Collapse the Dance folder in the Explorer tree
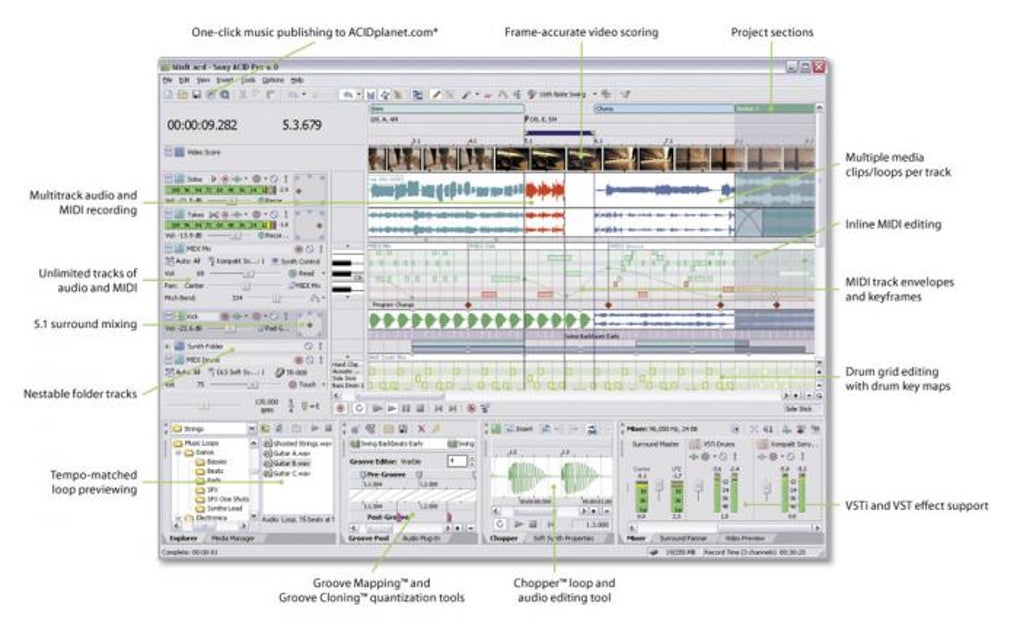The width and height of the screenshot is (1020, 641). (178, 452)
